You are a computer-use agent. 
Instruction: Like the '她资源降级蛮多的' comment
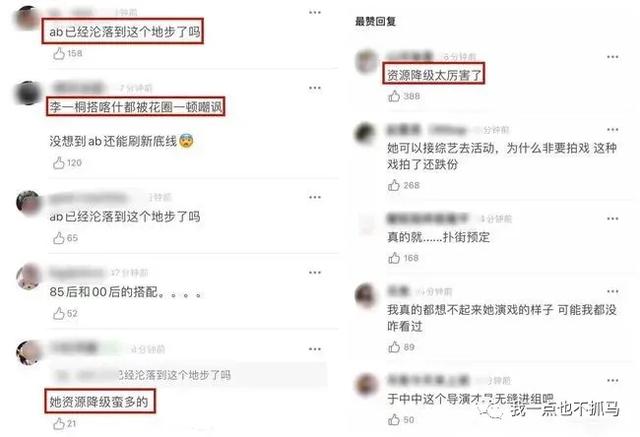click(59, 424)
